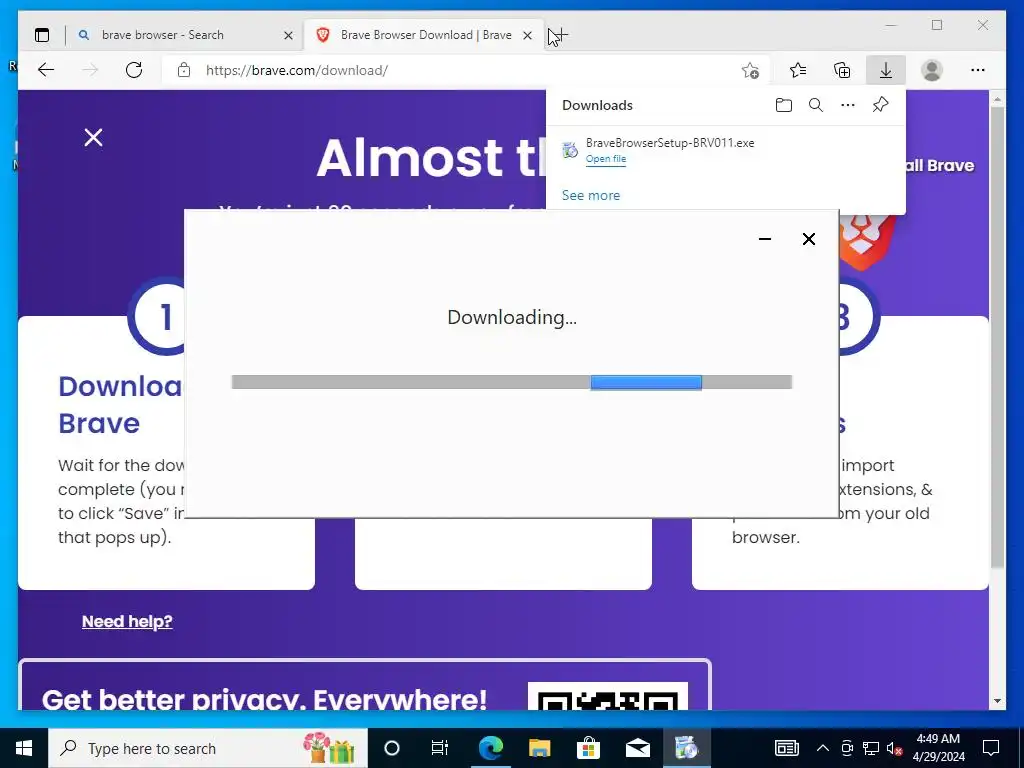Minimize the Downloading installer dialog

point(765,239)
